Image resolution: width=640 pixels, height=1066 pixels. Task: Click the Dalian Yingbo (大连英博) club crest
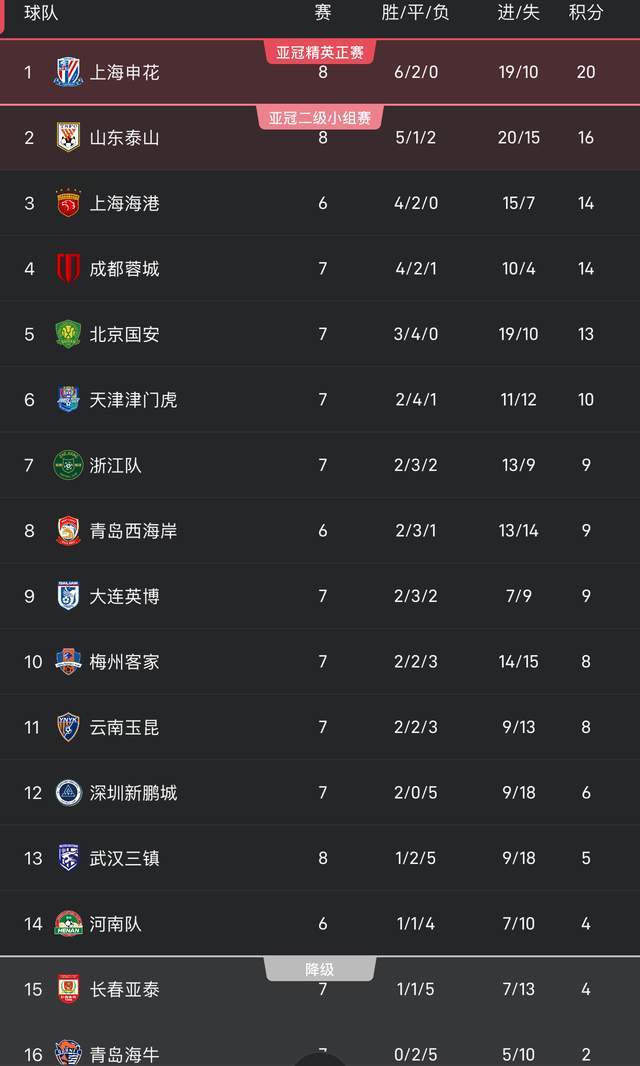pyautogui.click(x=68, y=596)
